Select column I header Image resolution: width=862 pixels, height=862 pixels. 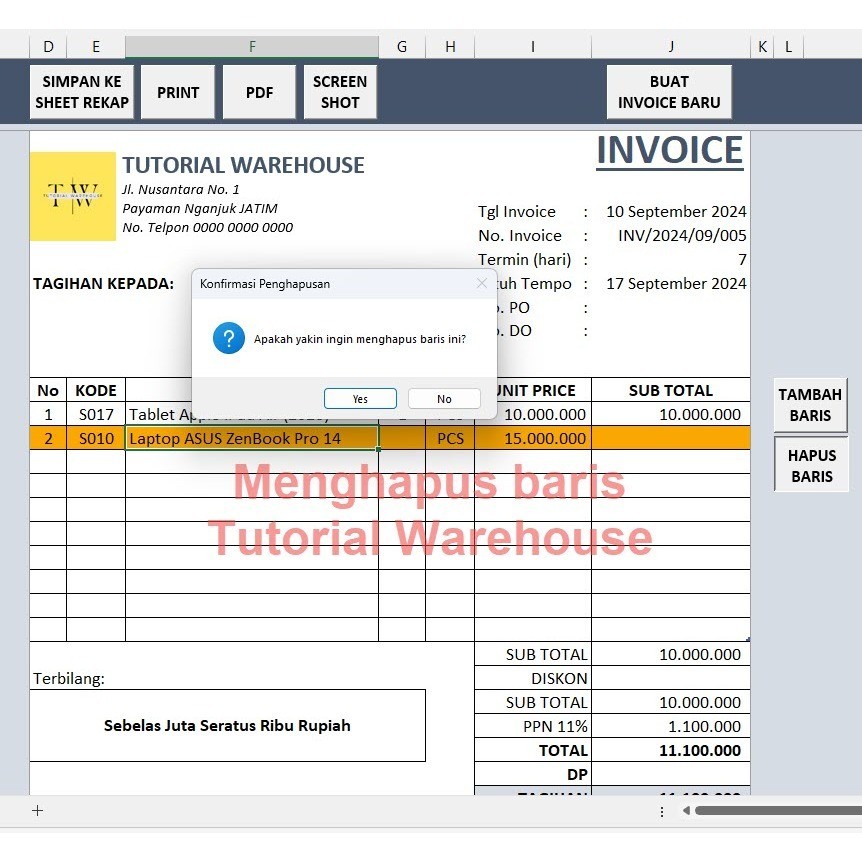533,47
